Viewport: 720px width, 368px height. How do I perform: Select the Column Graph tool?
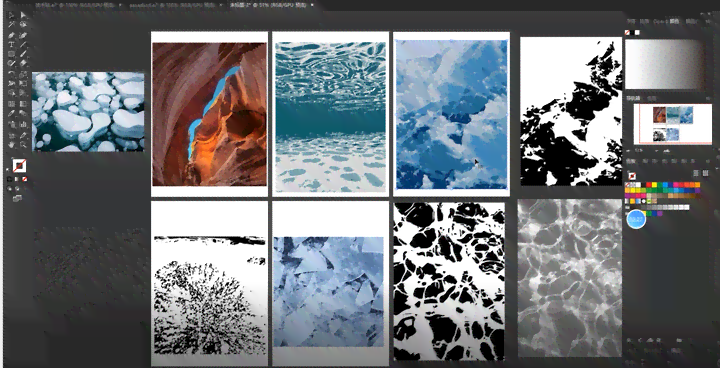tap(23, 124)
